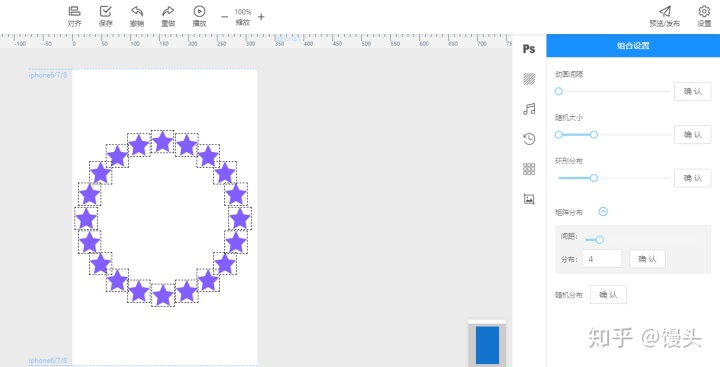Click the 环形分布 label

[x=569, y=161]
